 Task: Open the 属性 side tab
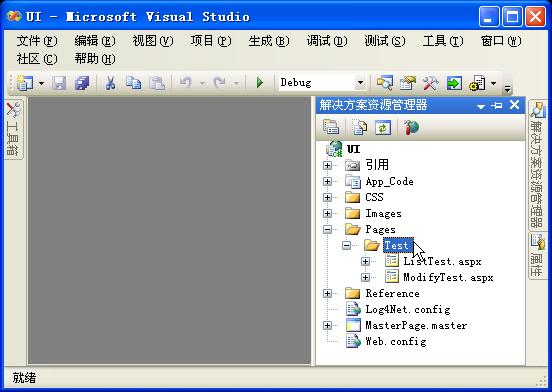(537, 255)
